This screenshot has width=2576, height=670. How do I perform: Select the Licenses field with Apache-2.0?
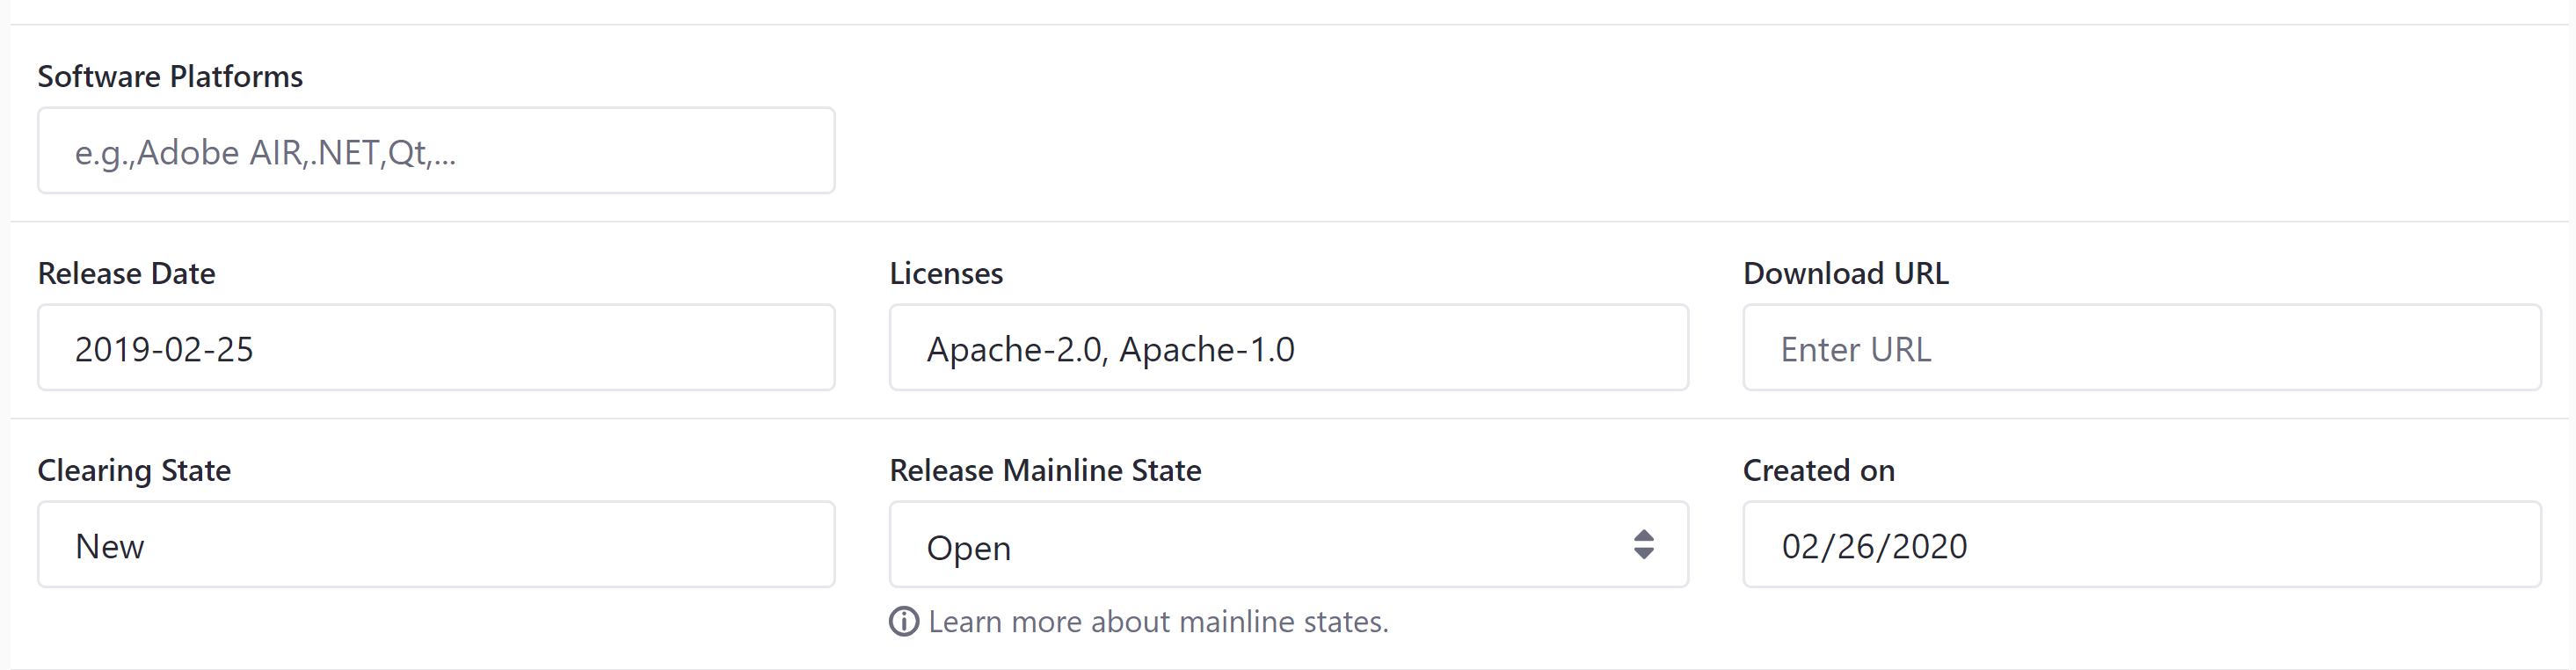(x=1288, y=347)
